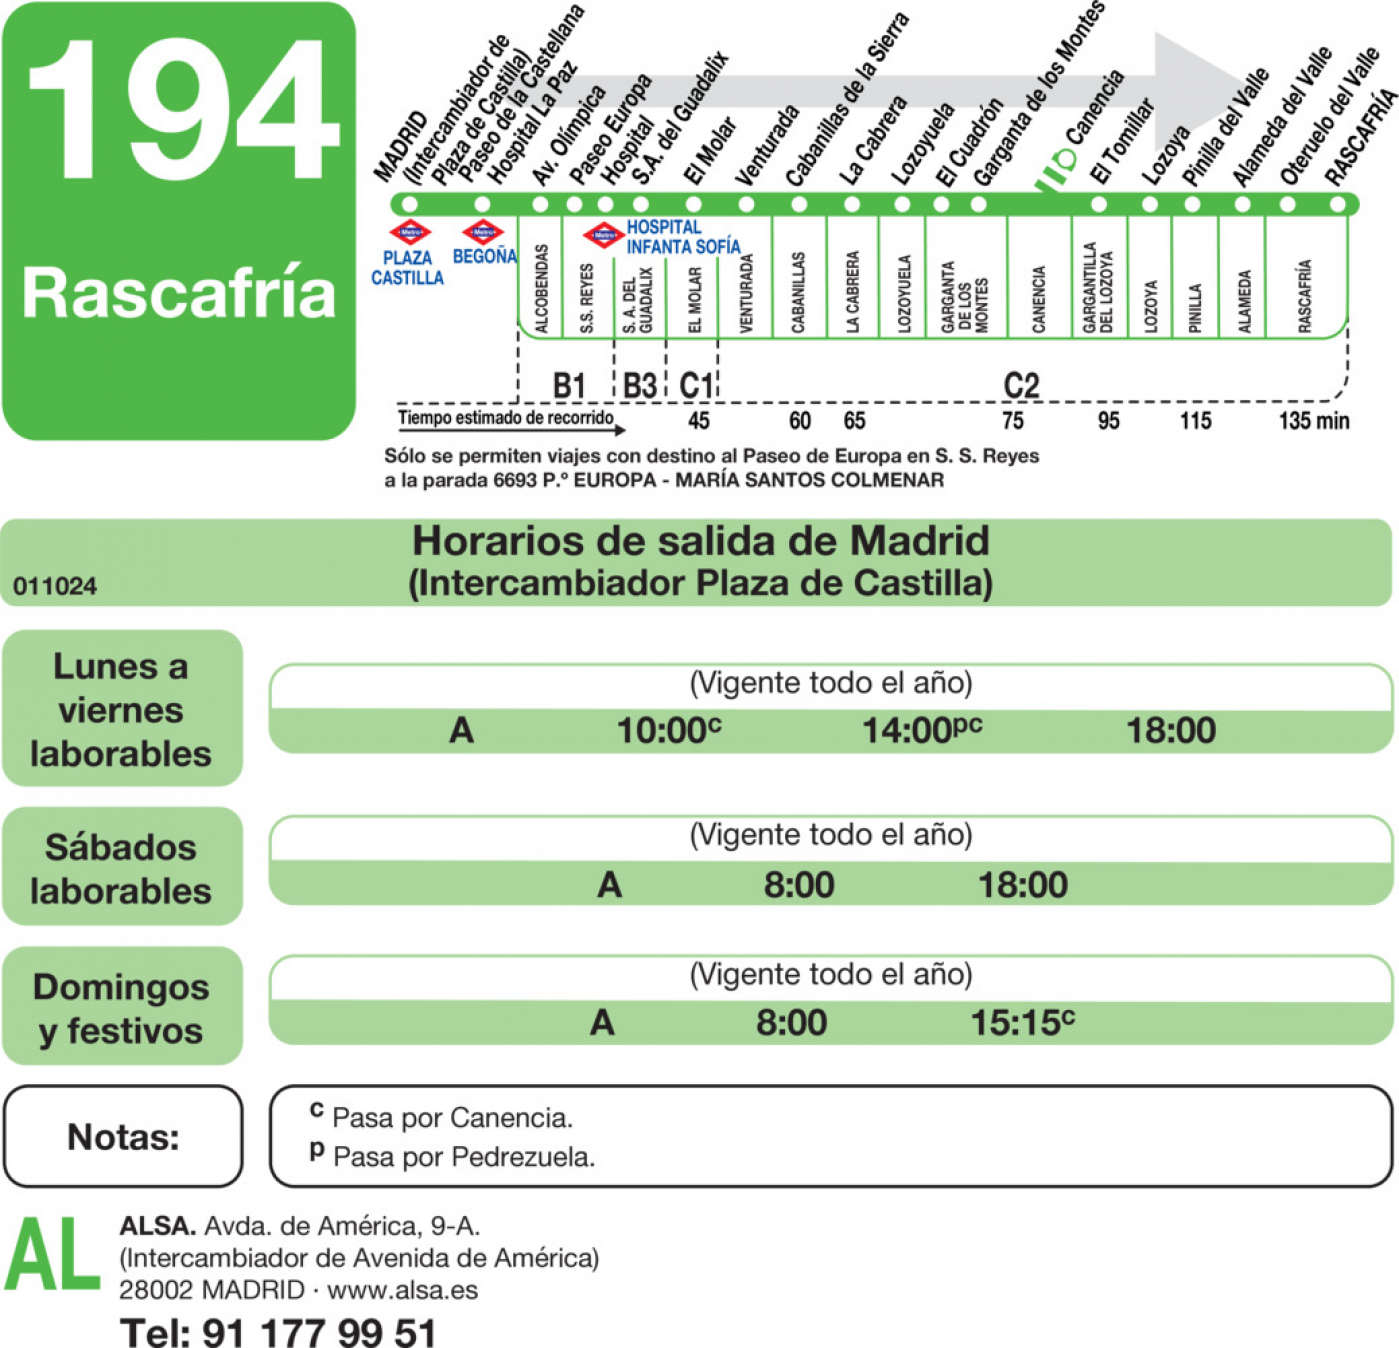1399x1348 pixels.
Task: Click the '(Intercambiador Plaza de Castilla)' subtitle
Action: pyautogui.click(x=700, y=583)
